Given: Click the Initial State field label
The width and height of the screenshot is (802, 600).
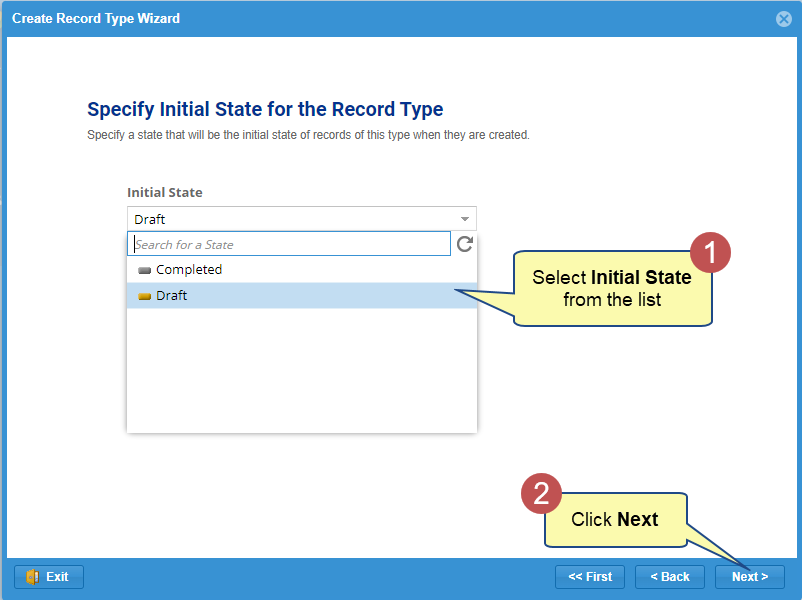Looking at the screenshot, I should [165, 192].
